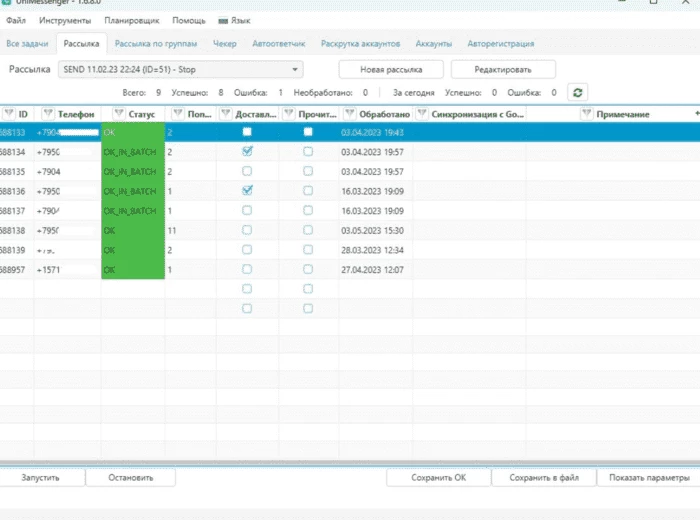Switch to the Все задачи tab

tap(27, 44)
